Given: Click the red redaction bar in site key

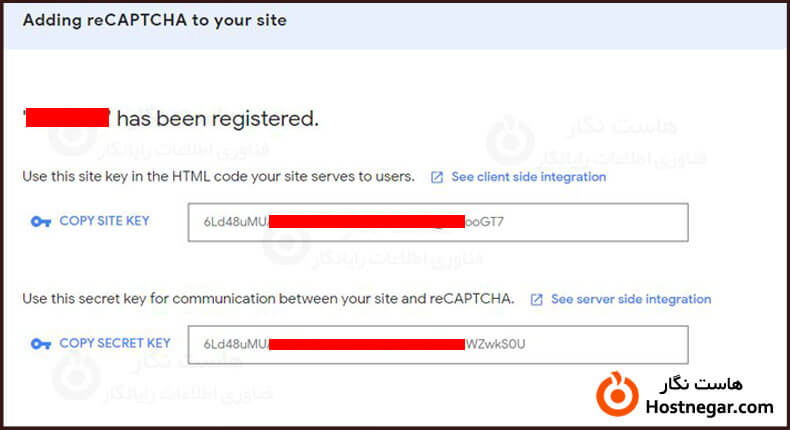Looking at the screenshot, I should 366,221.
